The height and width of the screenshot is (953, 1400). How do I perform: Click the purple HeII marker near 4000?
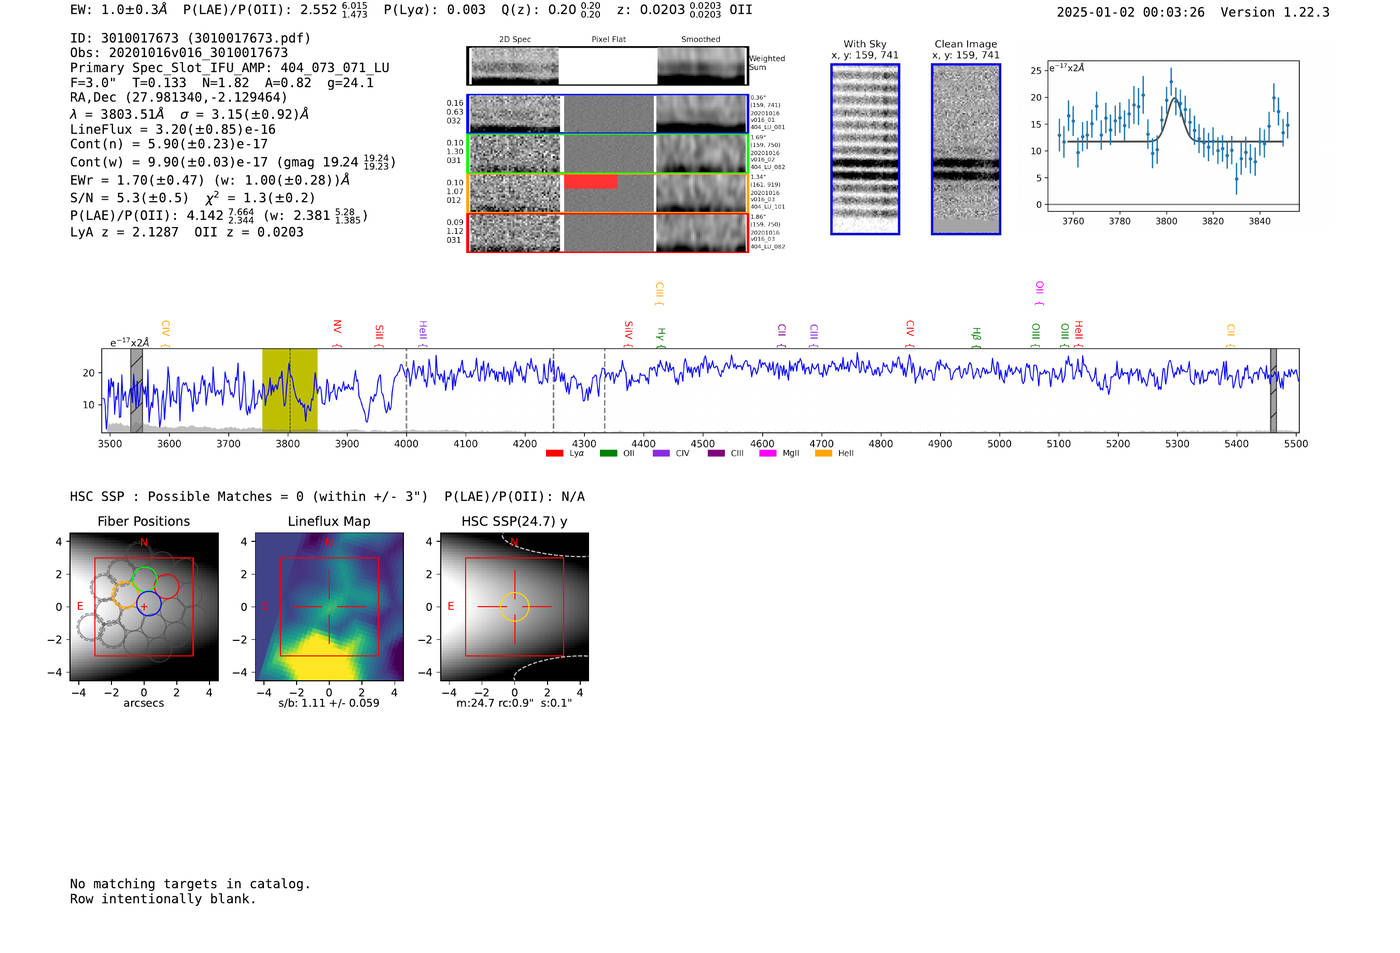(422, 334)
